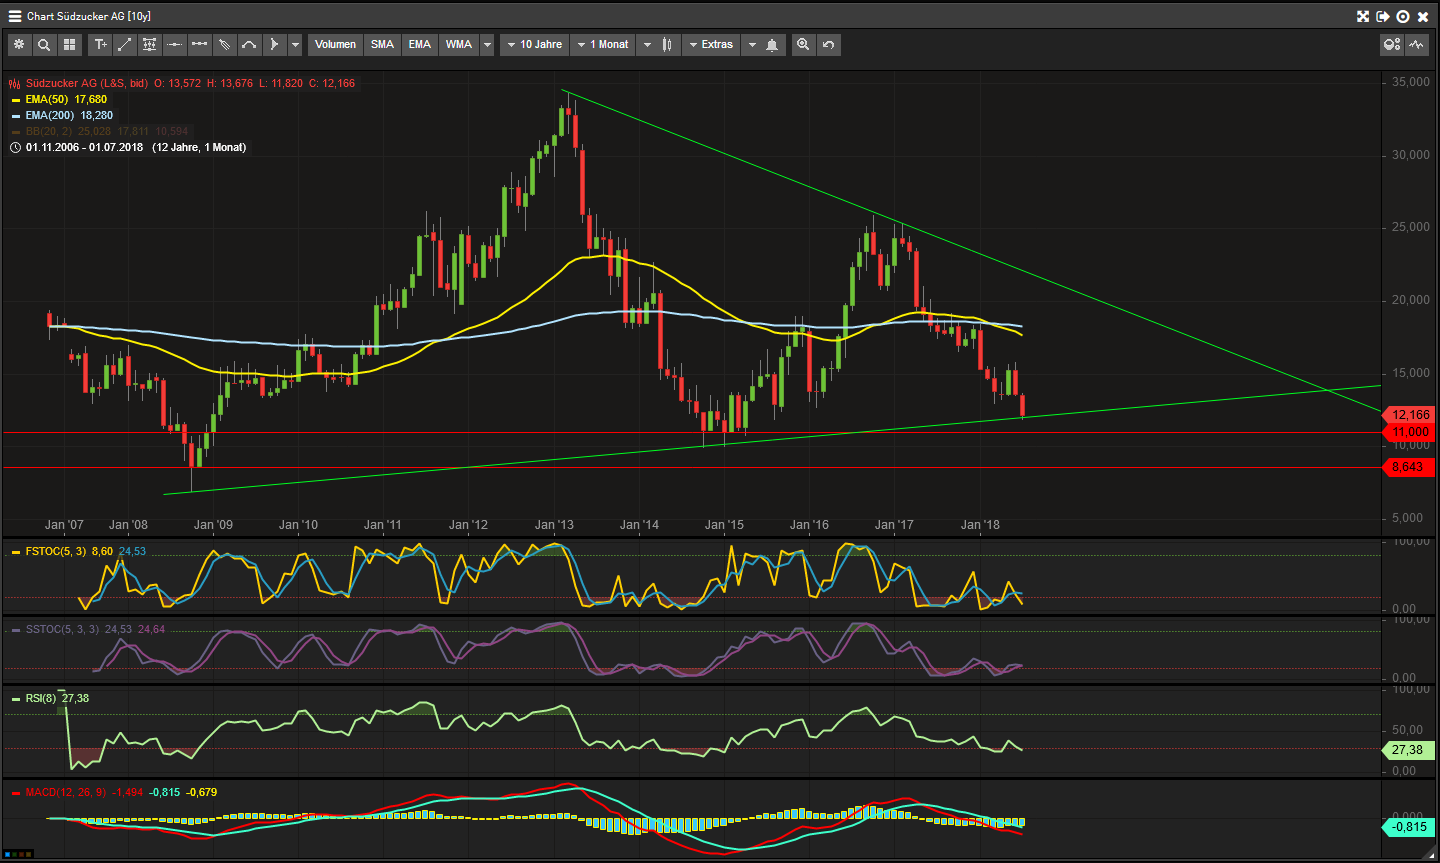This screenshot has height=863, width=1440.
Task: Click the red 11,000 price line label
Action: (x=1410, y=433)
